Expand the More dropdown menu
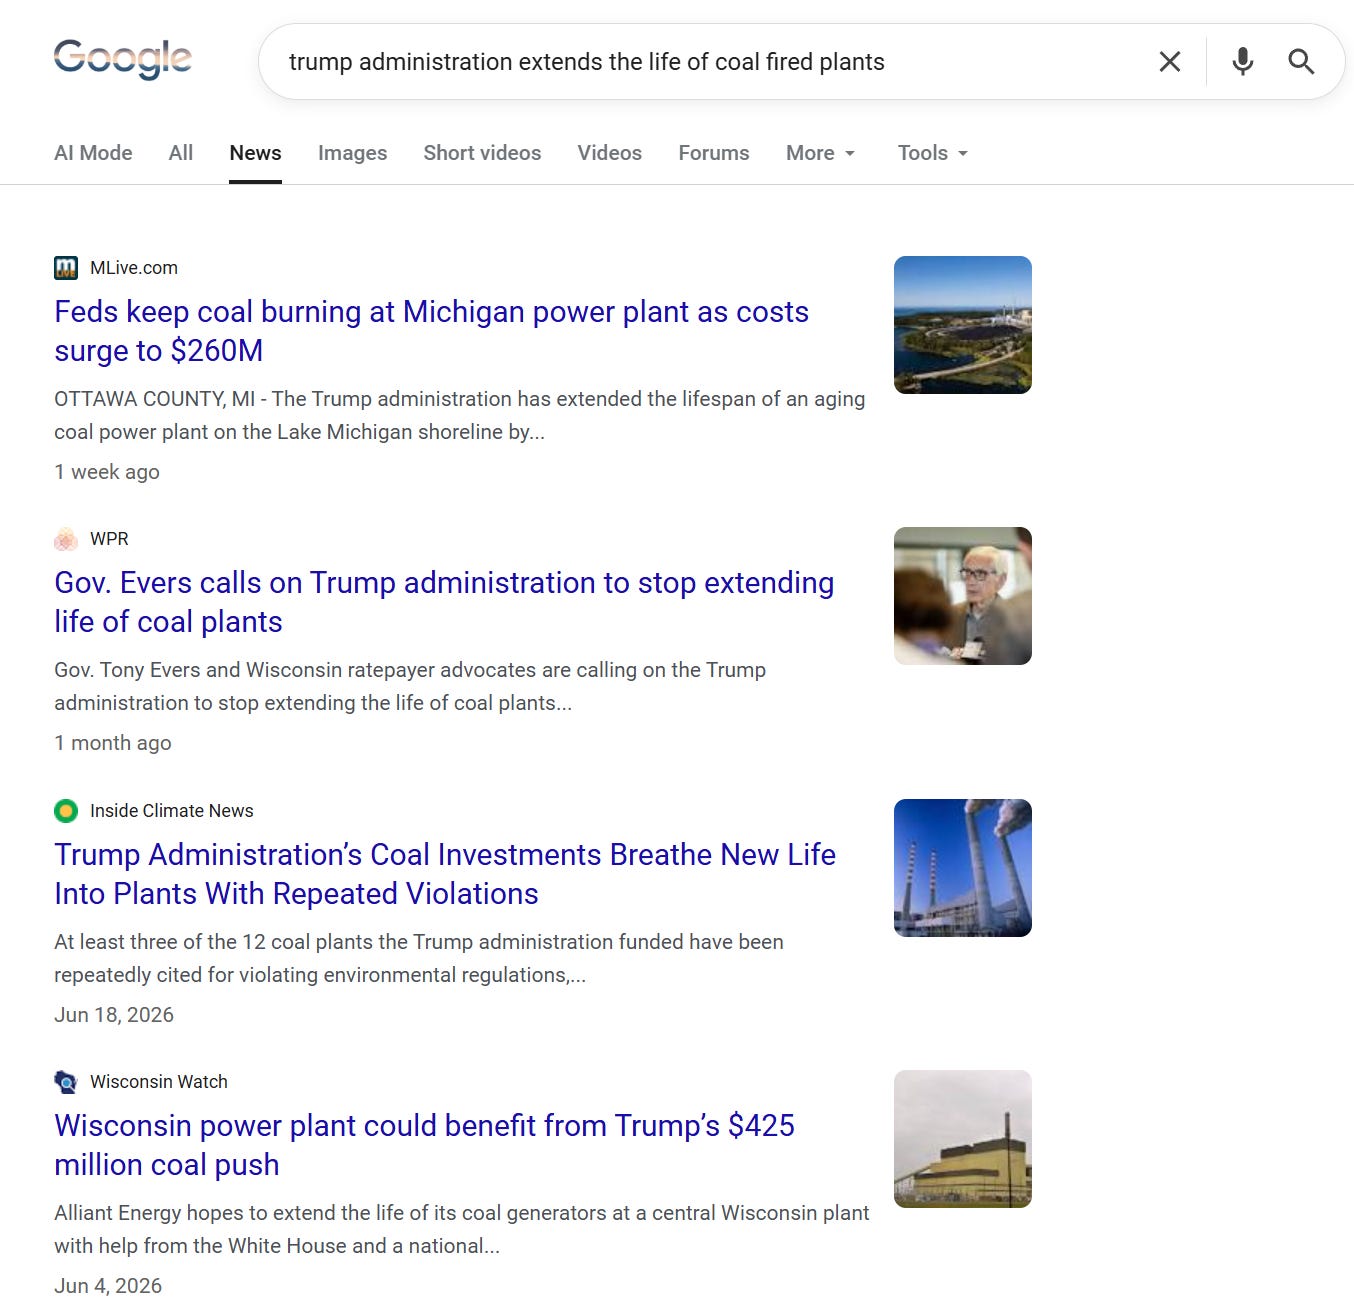Image resolution: width=1354 pixels, height=1312 pixels. pyautogui.click(x=821, y=153)
